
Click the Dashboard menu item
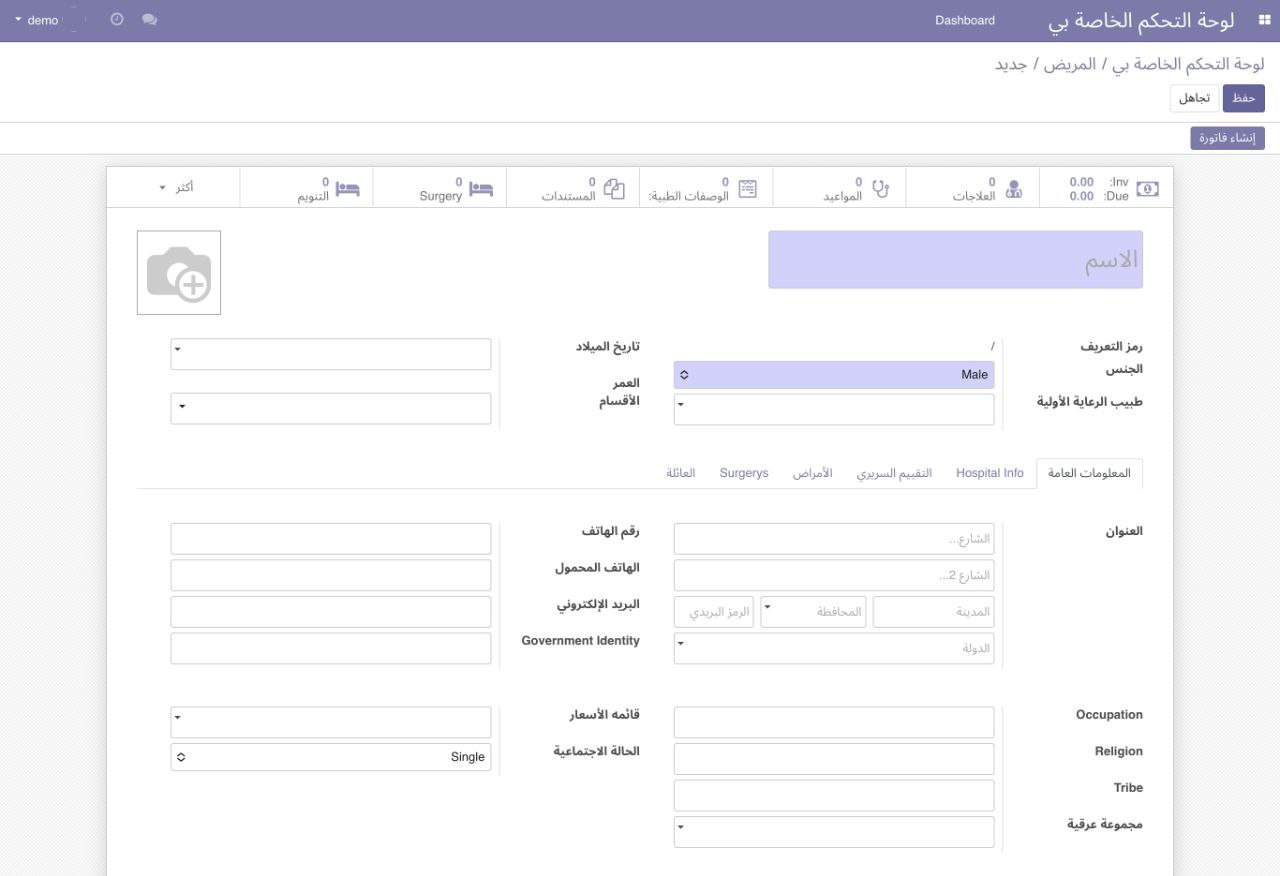point(965,20)
